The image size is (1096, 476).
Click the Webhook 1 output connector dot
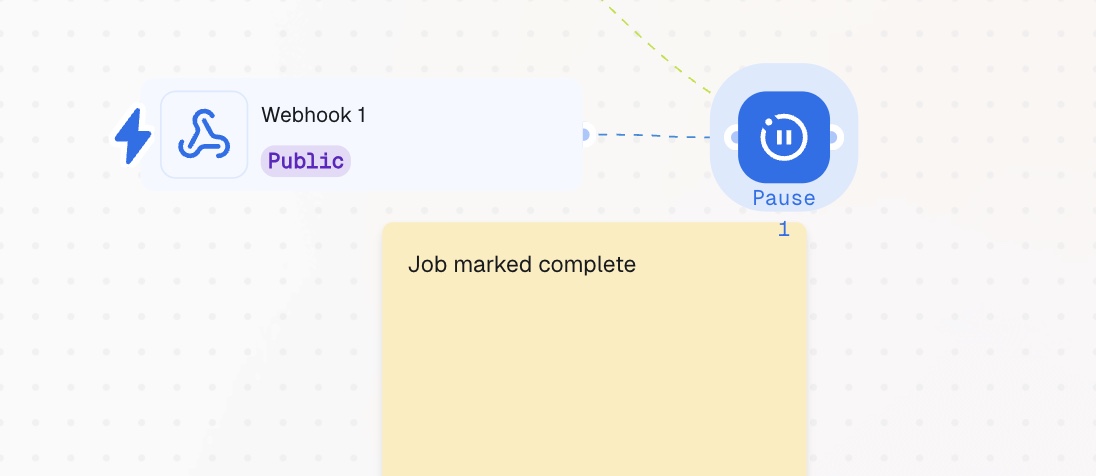[x=585, y=134]
